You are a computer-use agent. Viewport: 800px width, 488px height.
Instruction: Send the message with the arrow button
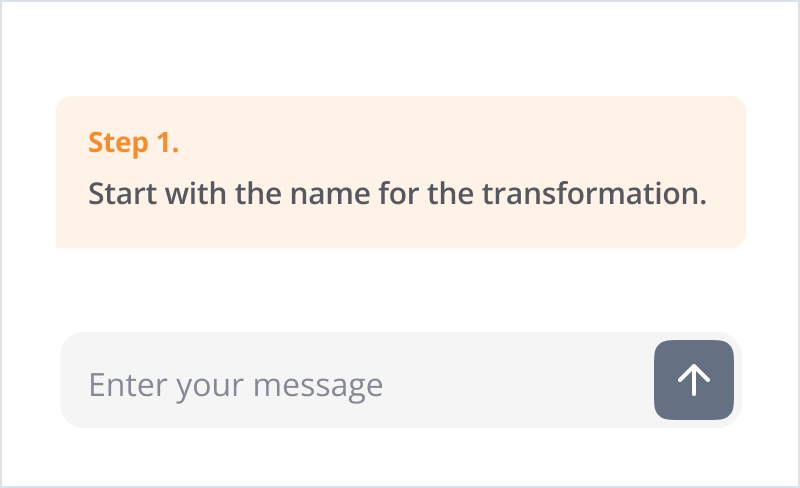pyautogui.click(x=694, y=380)
